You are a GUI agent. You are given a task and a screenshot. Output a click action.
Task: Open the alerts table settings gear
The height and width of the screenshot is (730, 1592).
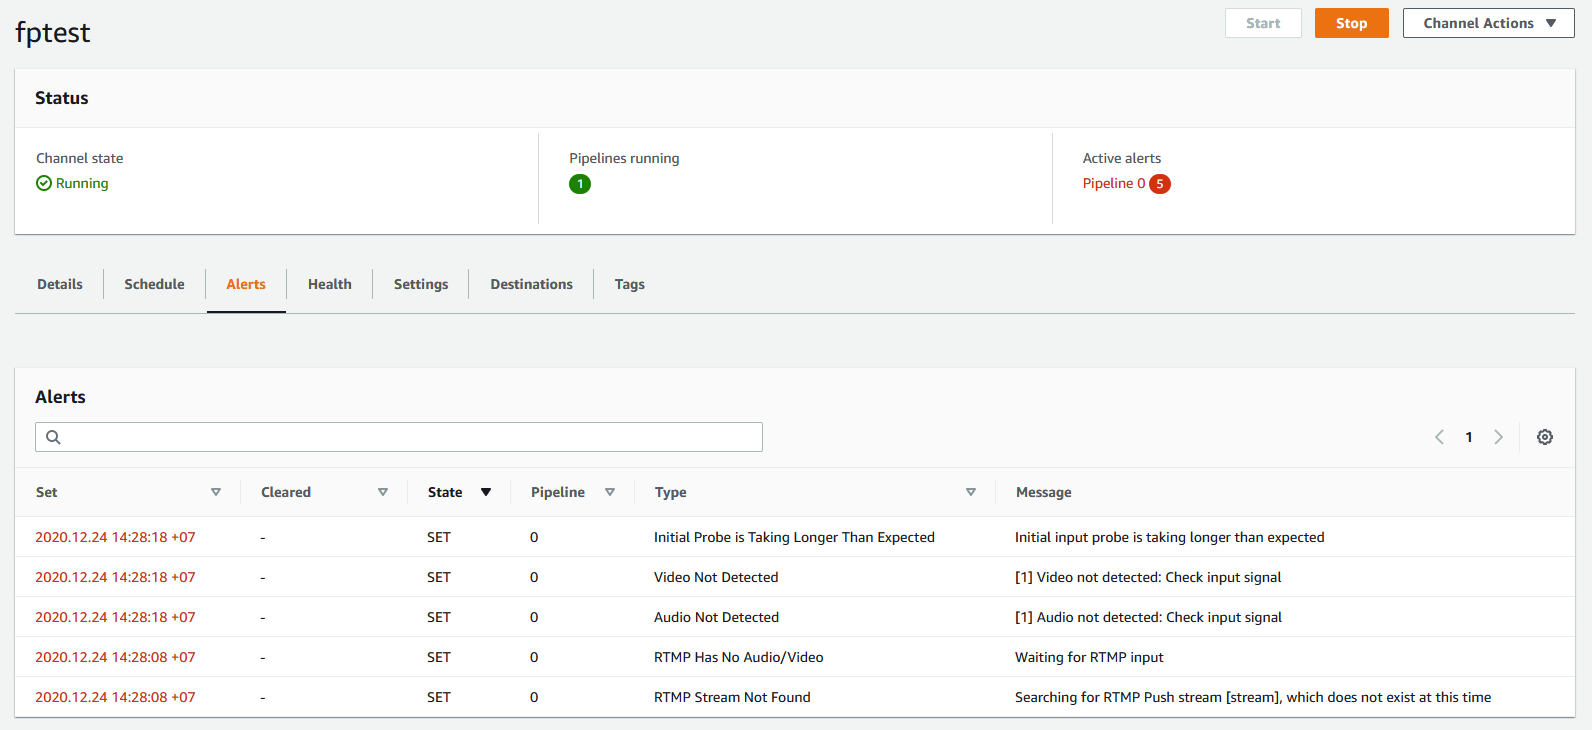(1545, 437)
